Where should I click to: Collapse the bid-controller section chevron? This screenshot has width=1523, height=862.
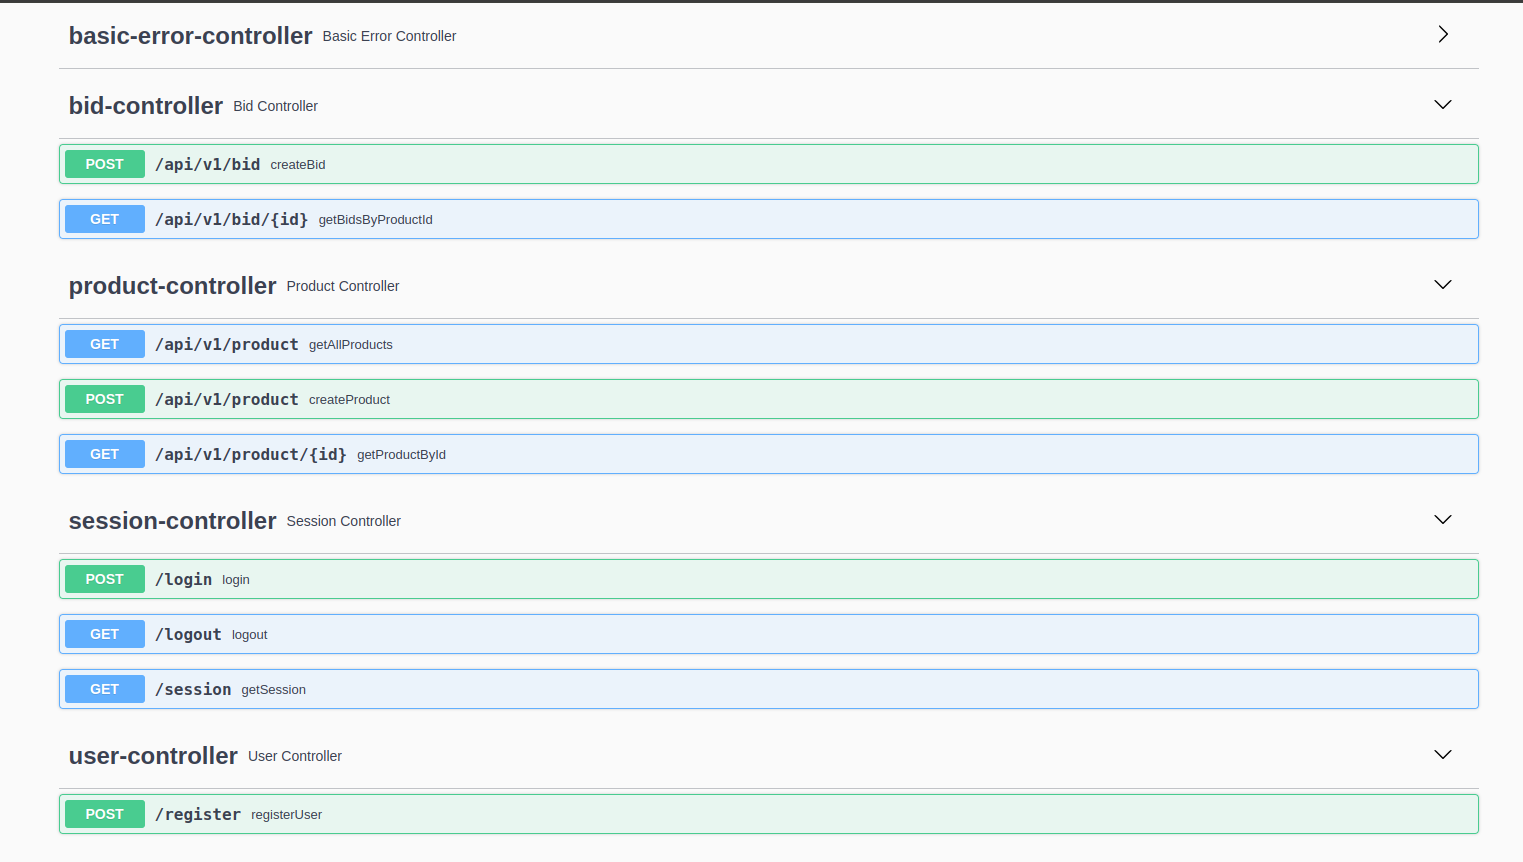[x=1442, y=105]
